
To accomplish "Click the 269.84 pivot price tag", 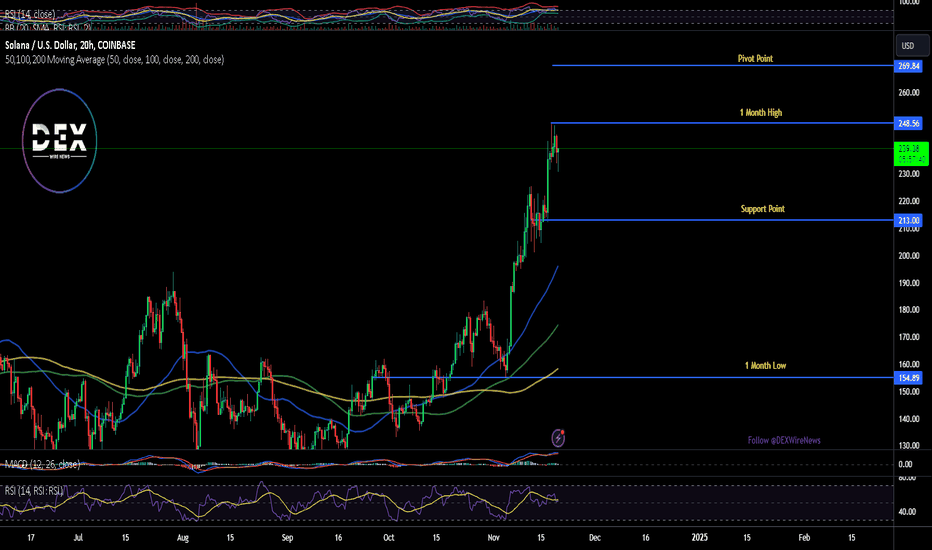I will click(908, 66).
